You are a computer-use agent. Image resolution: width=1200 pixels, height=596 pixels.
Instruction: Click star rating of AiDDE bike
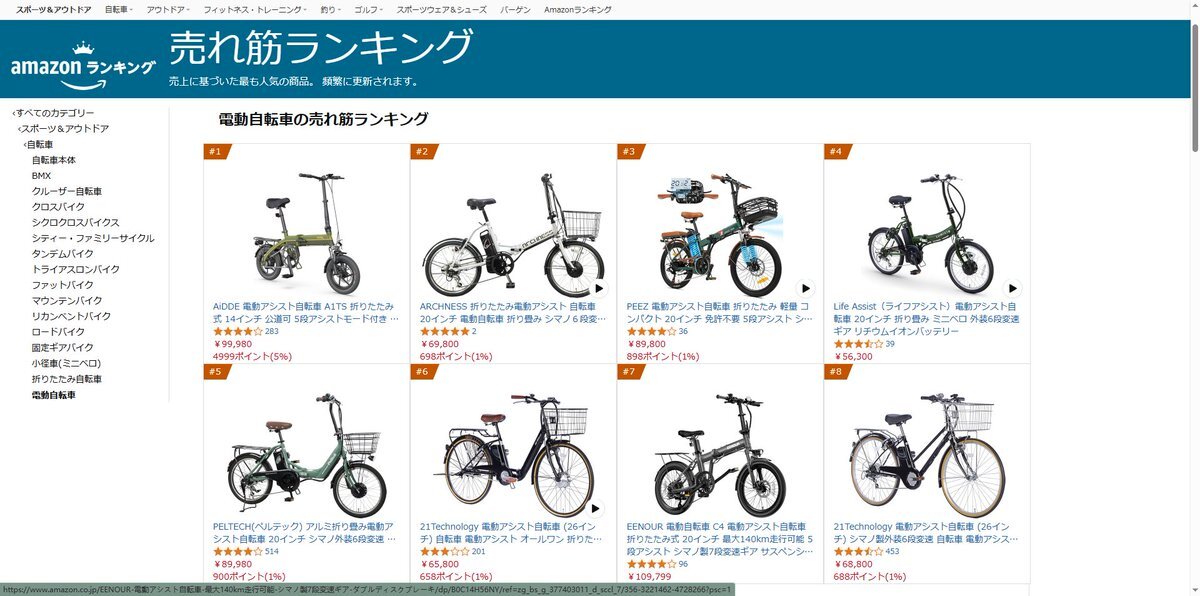click(238, 331)
